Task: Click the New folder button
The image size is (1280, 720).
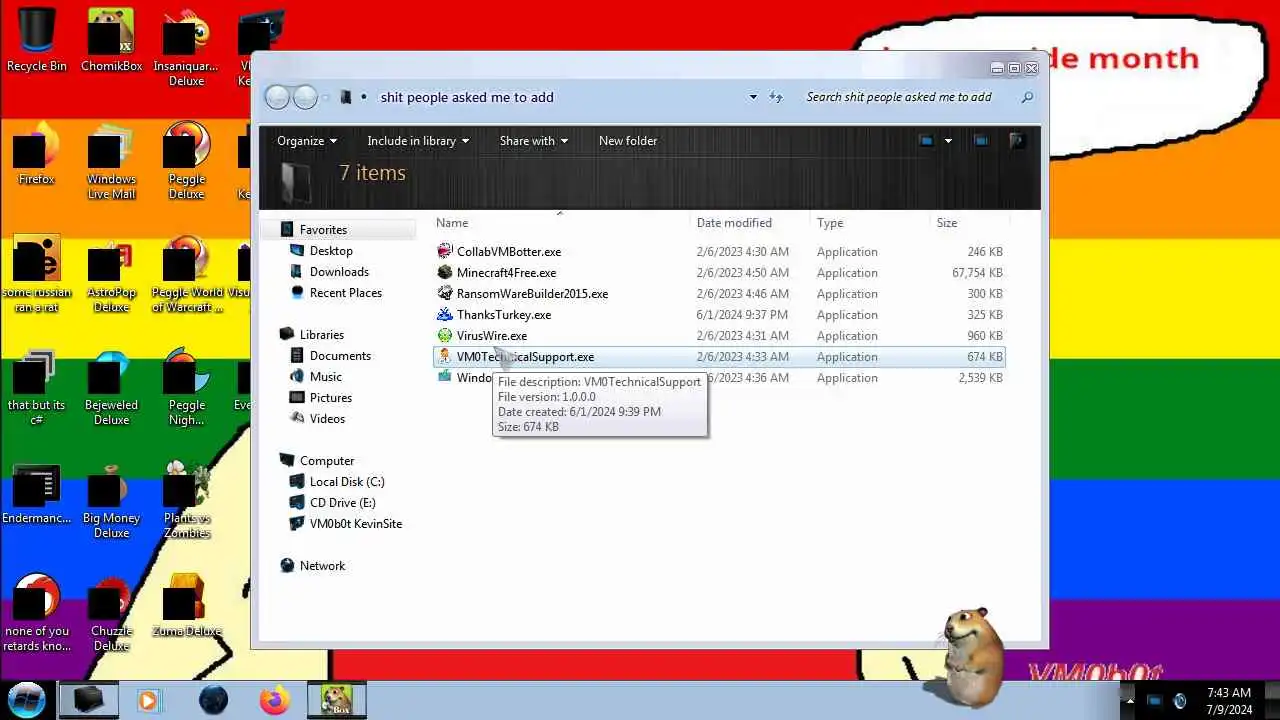Action: 628,141
